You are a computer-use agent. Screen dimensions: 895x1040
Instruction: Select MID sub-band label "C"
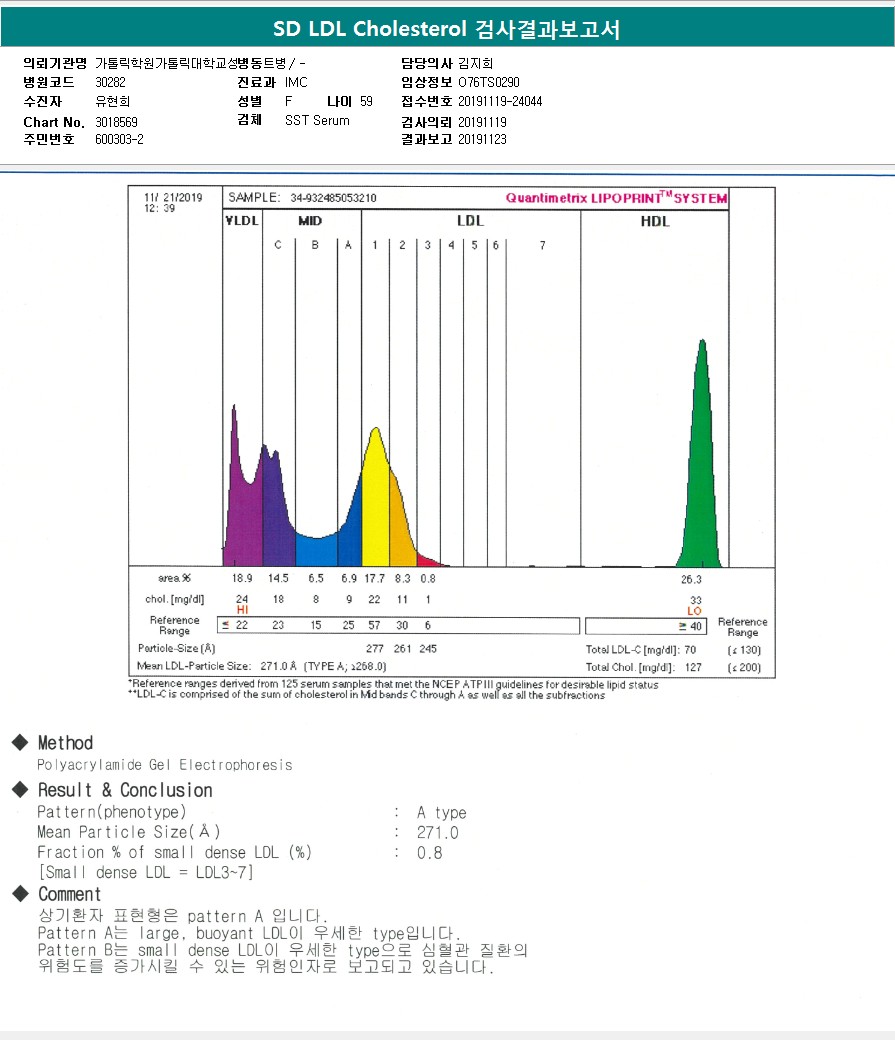pyautogui.click(x=278, y=245)
